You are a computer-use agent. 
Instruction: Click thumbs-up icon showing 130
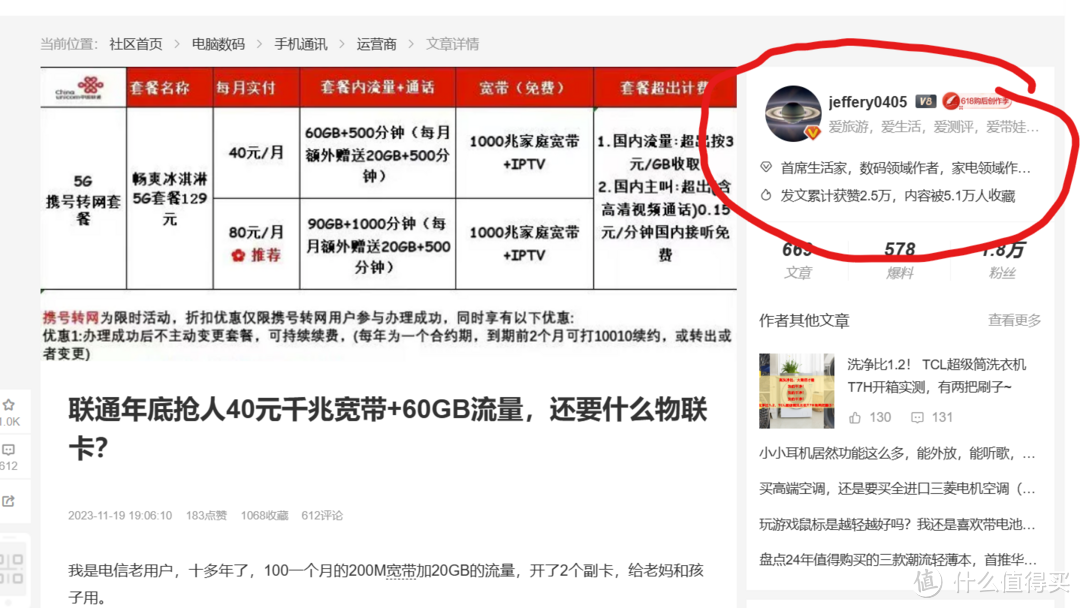click(855, 417)
